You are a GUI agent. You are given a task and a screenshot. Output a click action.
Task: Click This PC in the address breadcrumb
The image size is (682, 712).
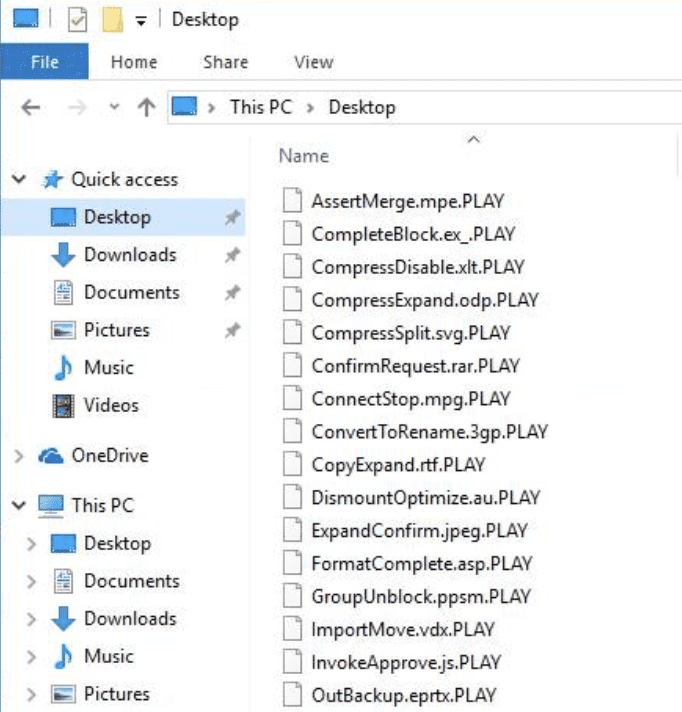point(260,108)
